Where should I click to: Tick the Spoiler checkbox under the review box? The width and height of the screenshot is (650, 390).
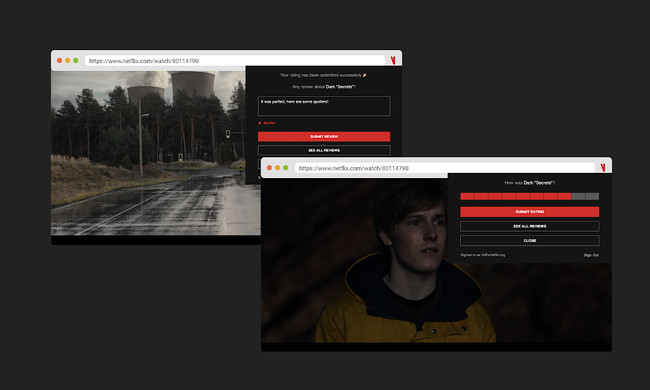click(x=260, y=123)
